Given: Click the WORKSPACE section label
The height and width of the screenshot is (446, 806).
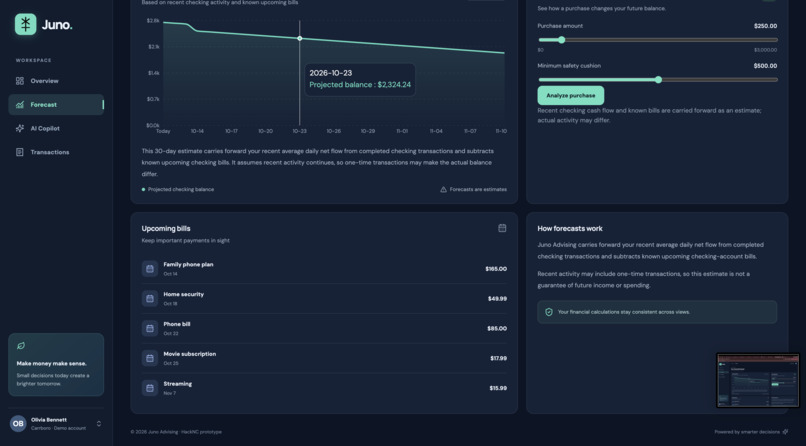Looking at the screenshot, I should tap(33, 60).
